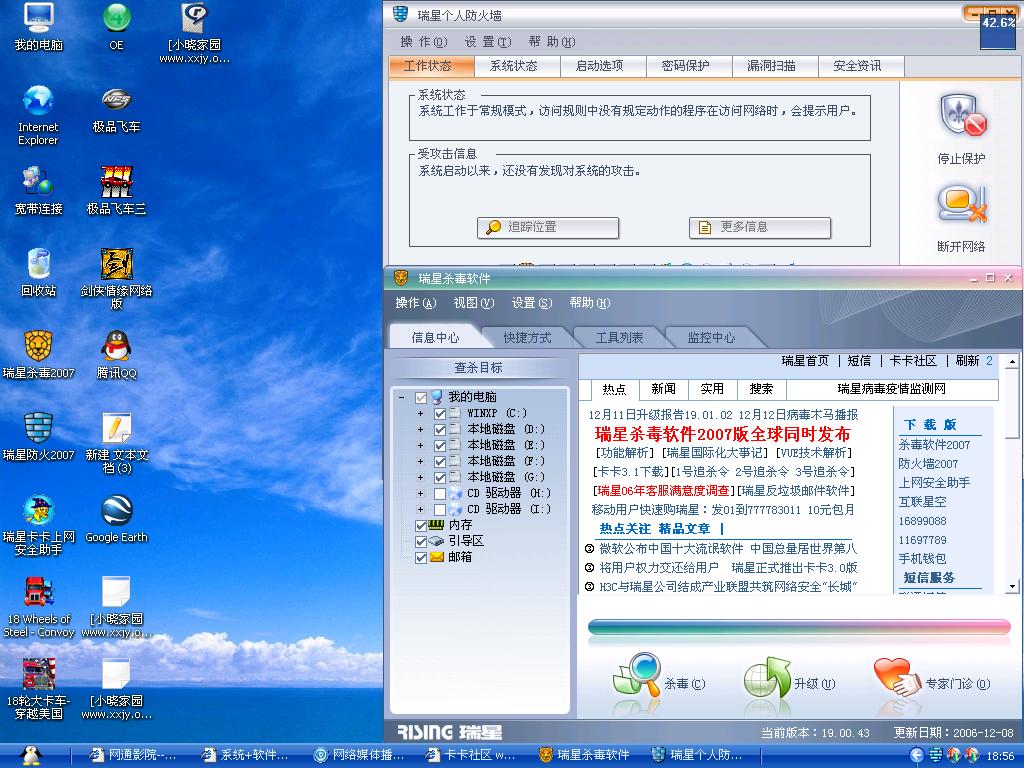The image size is (1024, 768).
Task: Click the system tray clock 18:56
Action: [1000, 756]
